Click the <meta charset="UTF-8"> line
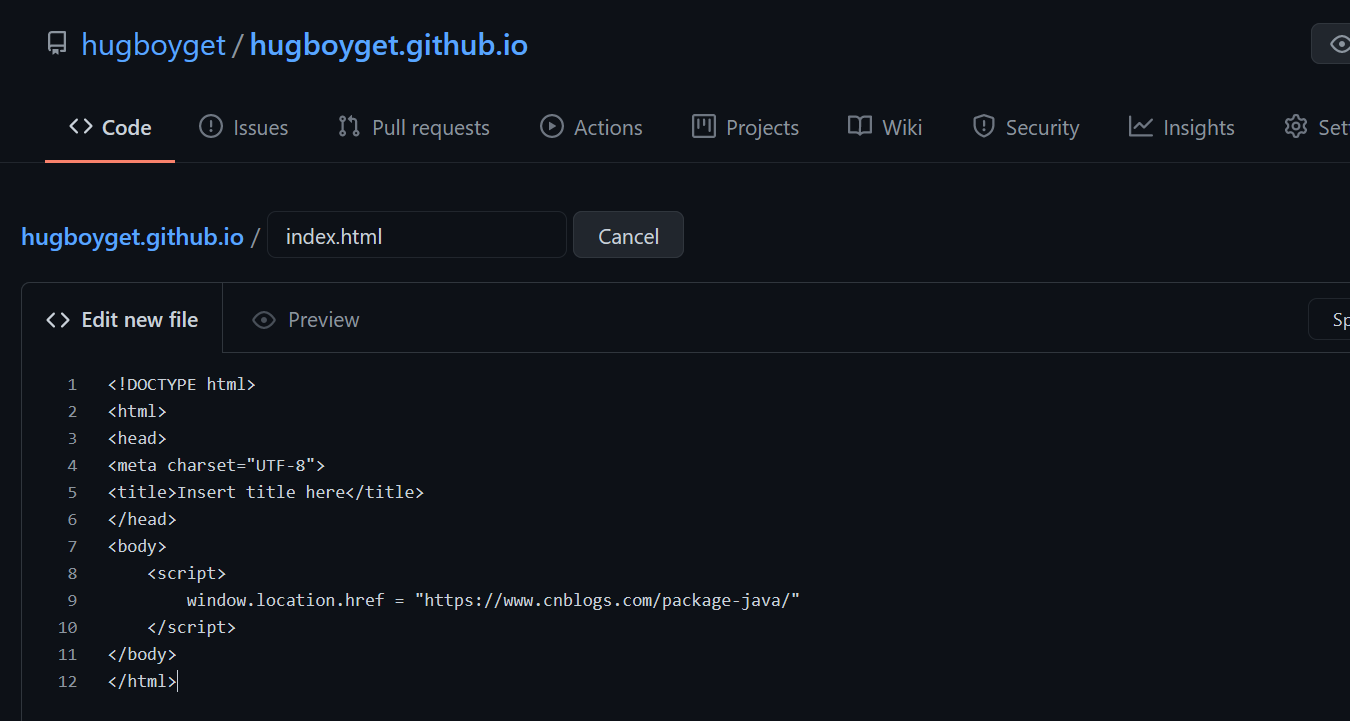This screenshot has width=1350, height=721. click(x=217, y=465)
